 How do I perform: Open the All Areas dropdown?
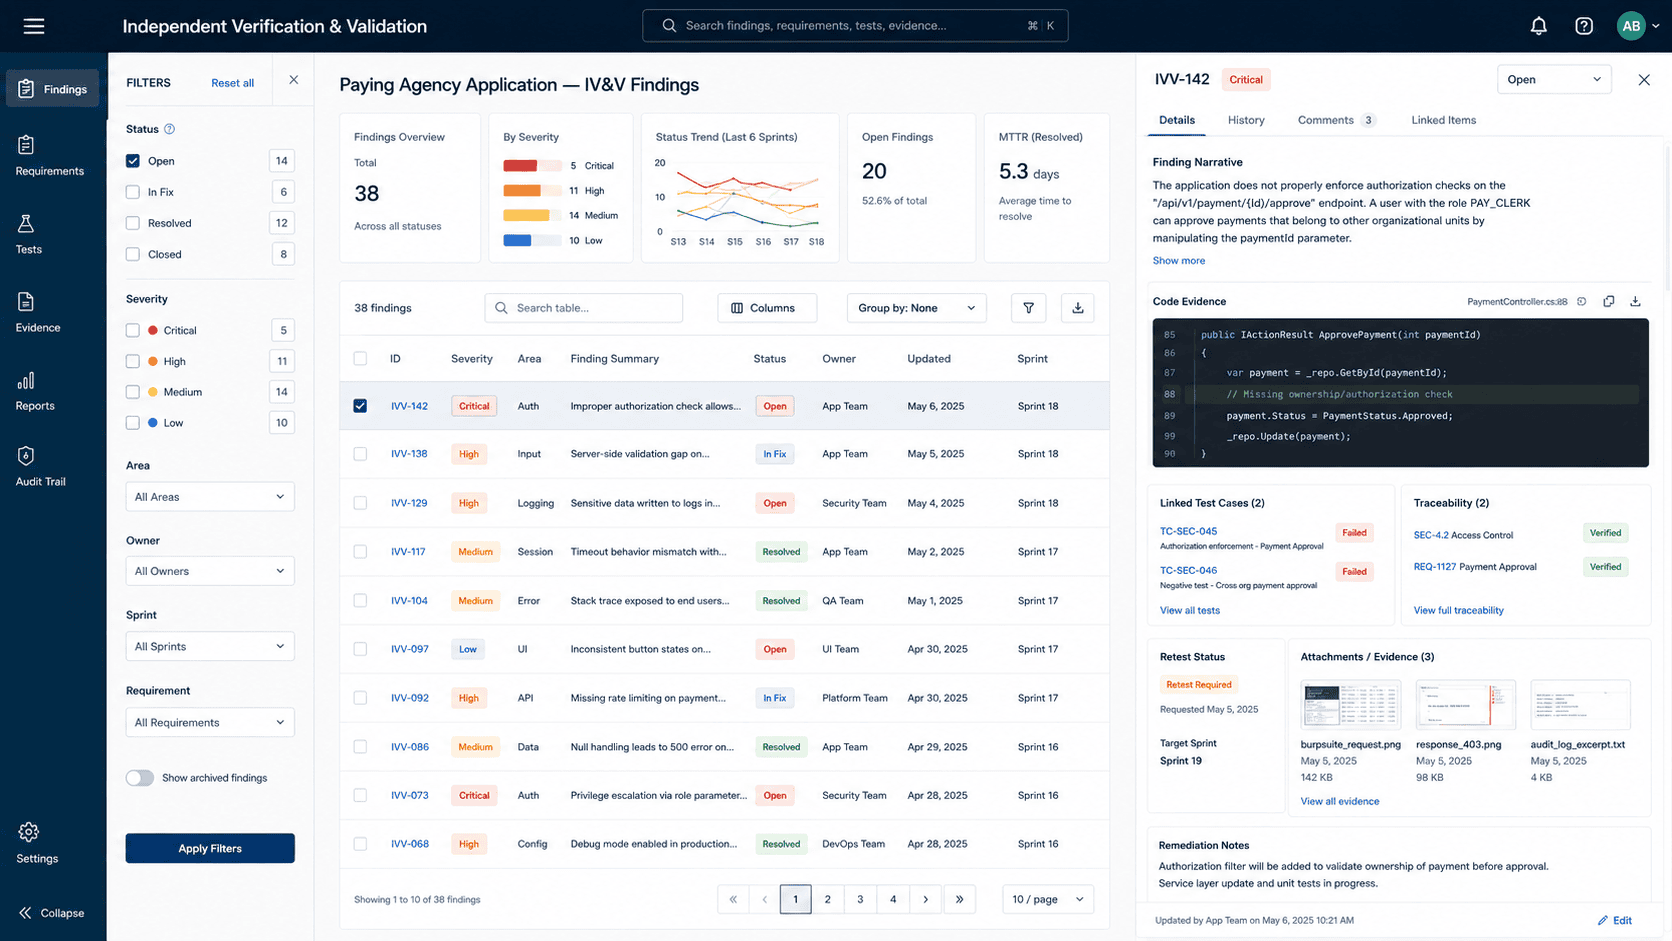click(210, 497)
